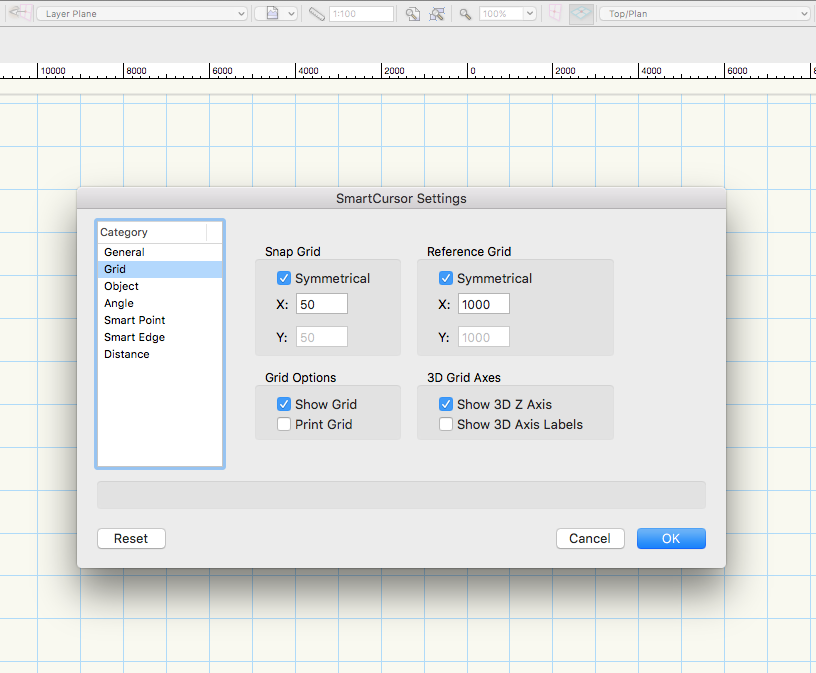Click the Fit to Objects toolbar icon
Viewport: 816px width, 673px height.
pyautogui.click(x=438, y=13)
